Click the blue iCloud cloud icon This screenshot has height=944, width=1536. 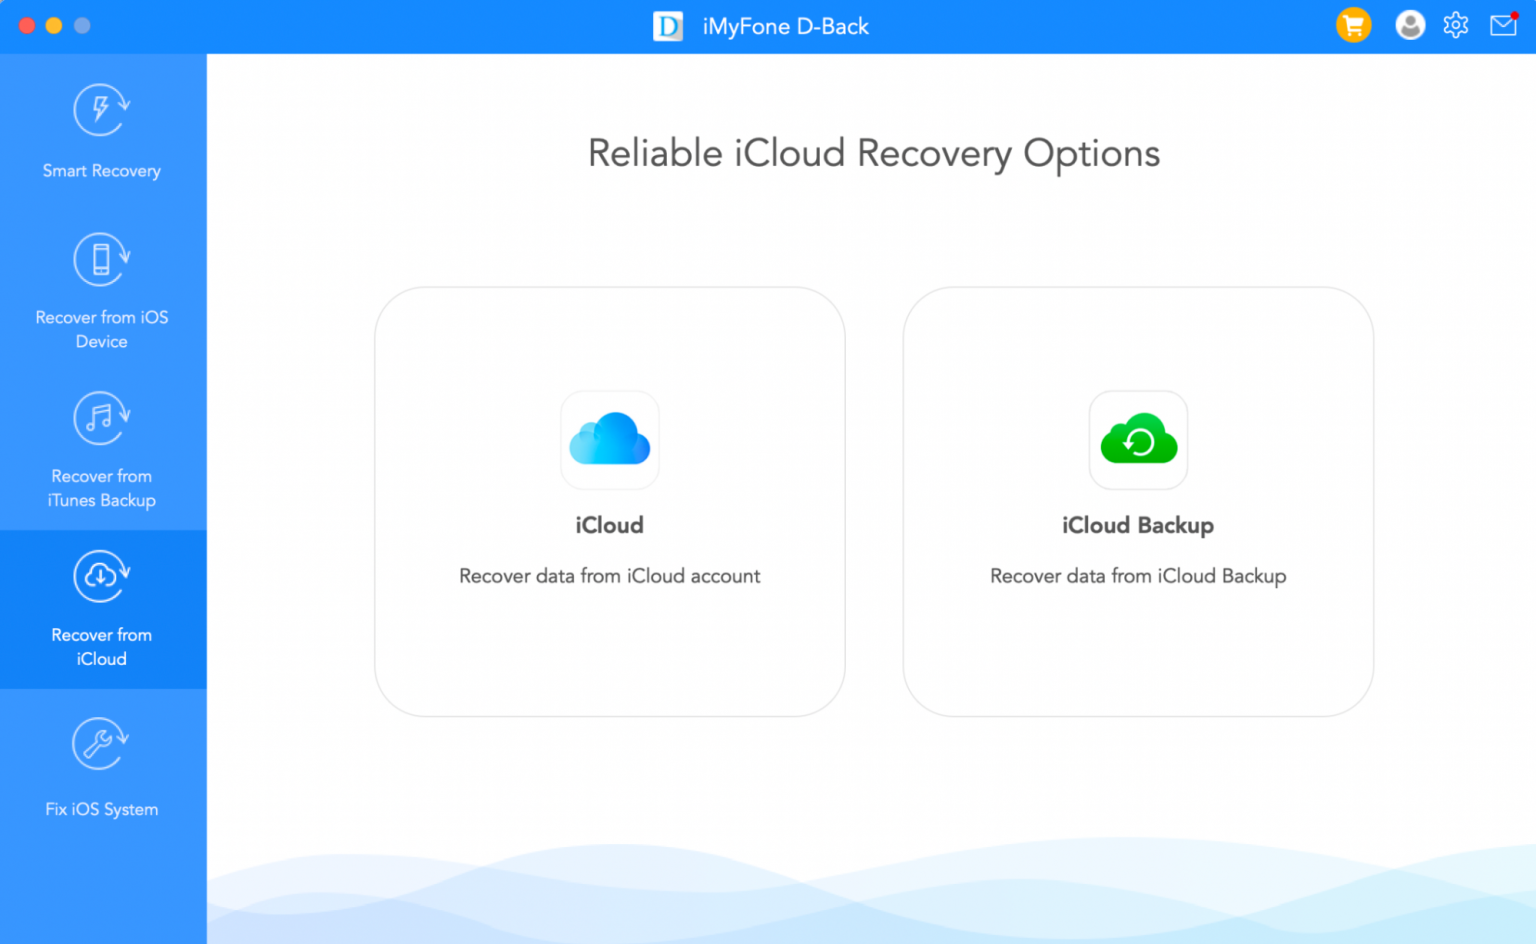[610, 440]
